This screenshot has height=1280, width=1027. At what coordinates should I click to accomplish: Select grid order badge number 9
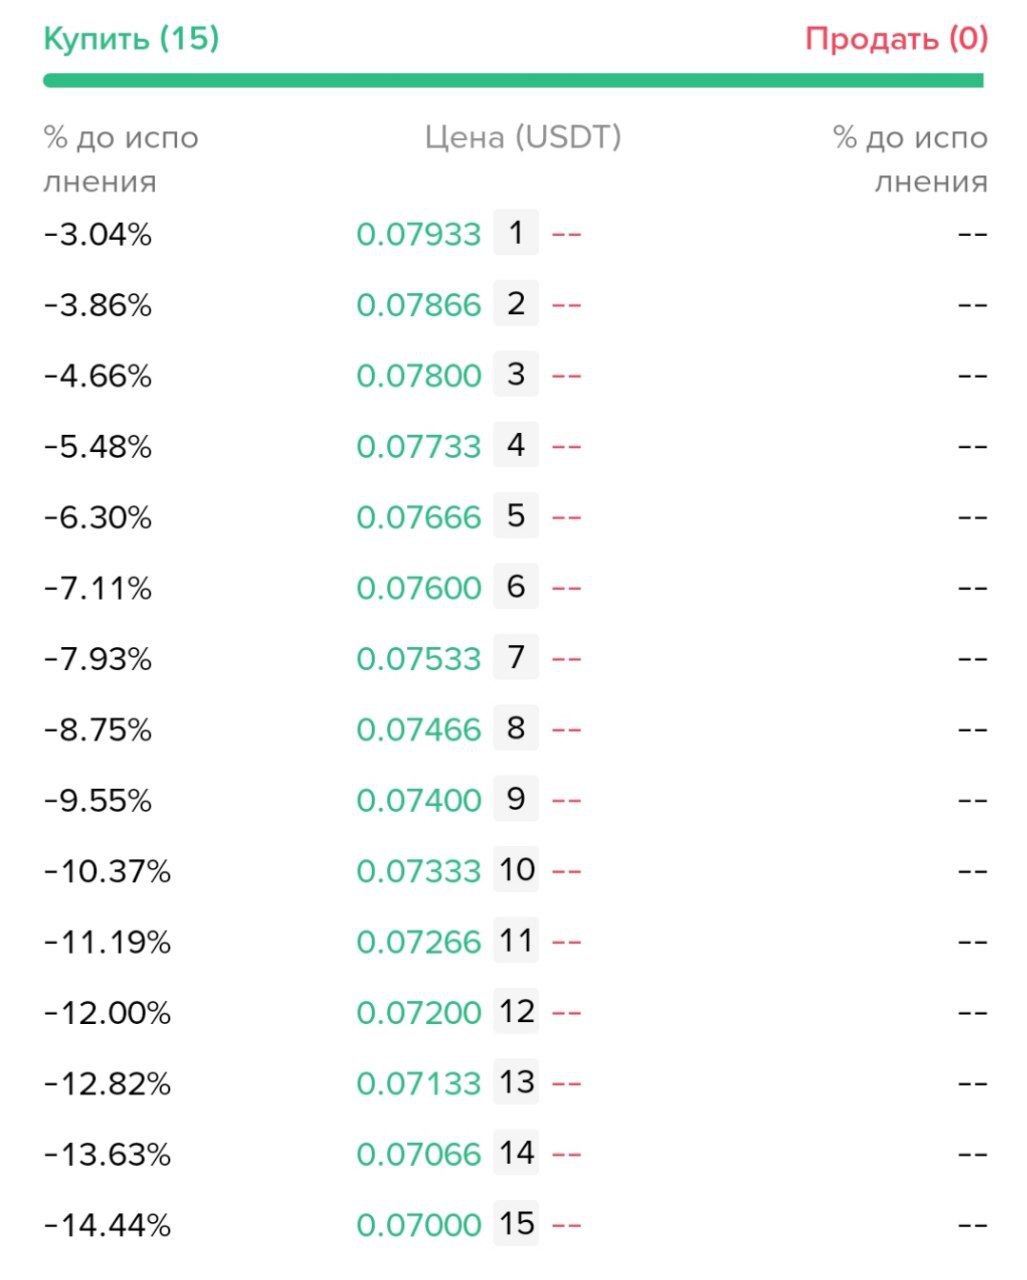coord(516,799)
